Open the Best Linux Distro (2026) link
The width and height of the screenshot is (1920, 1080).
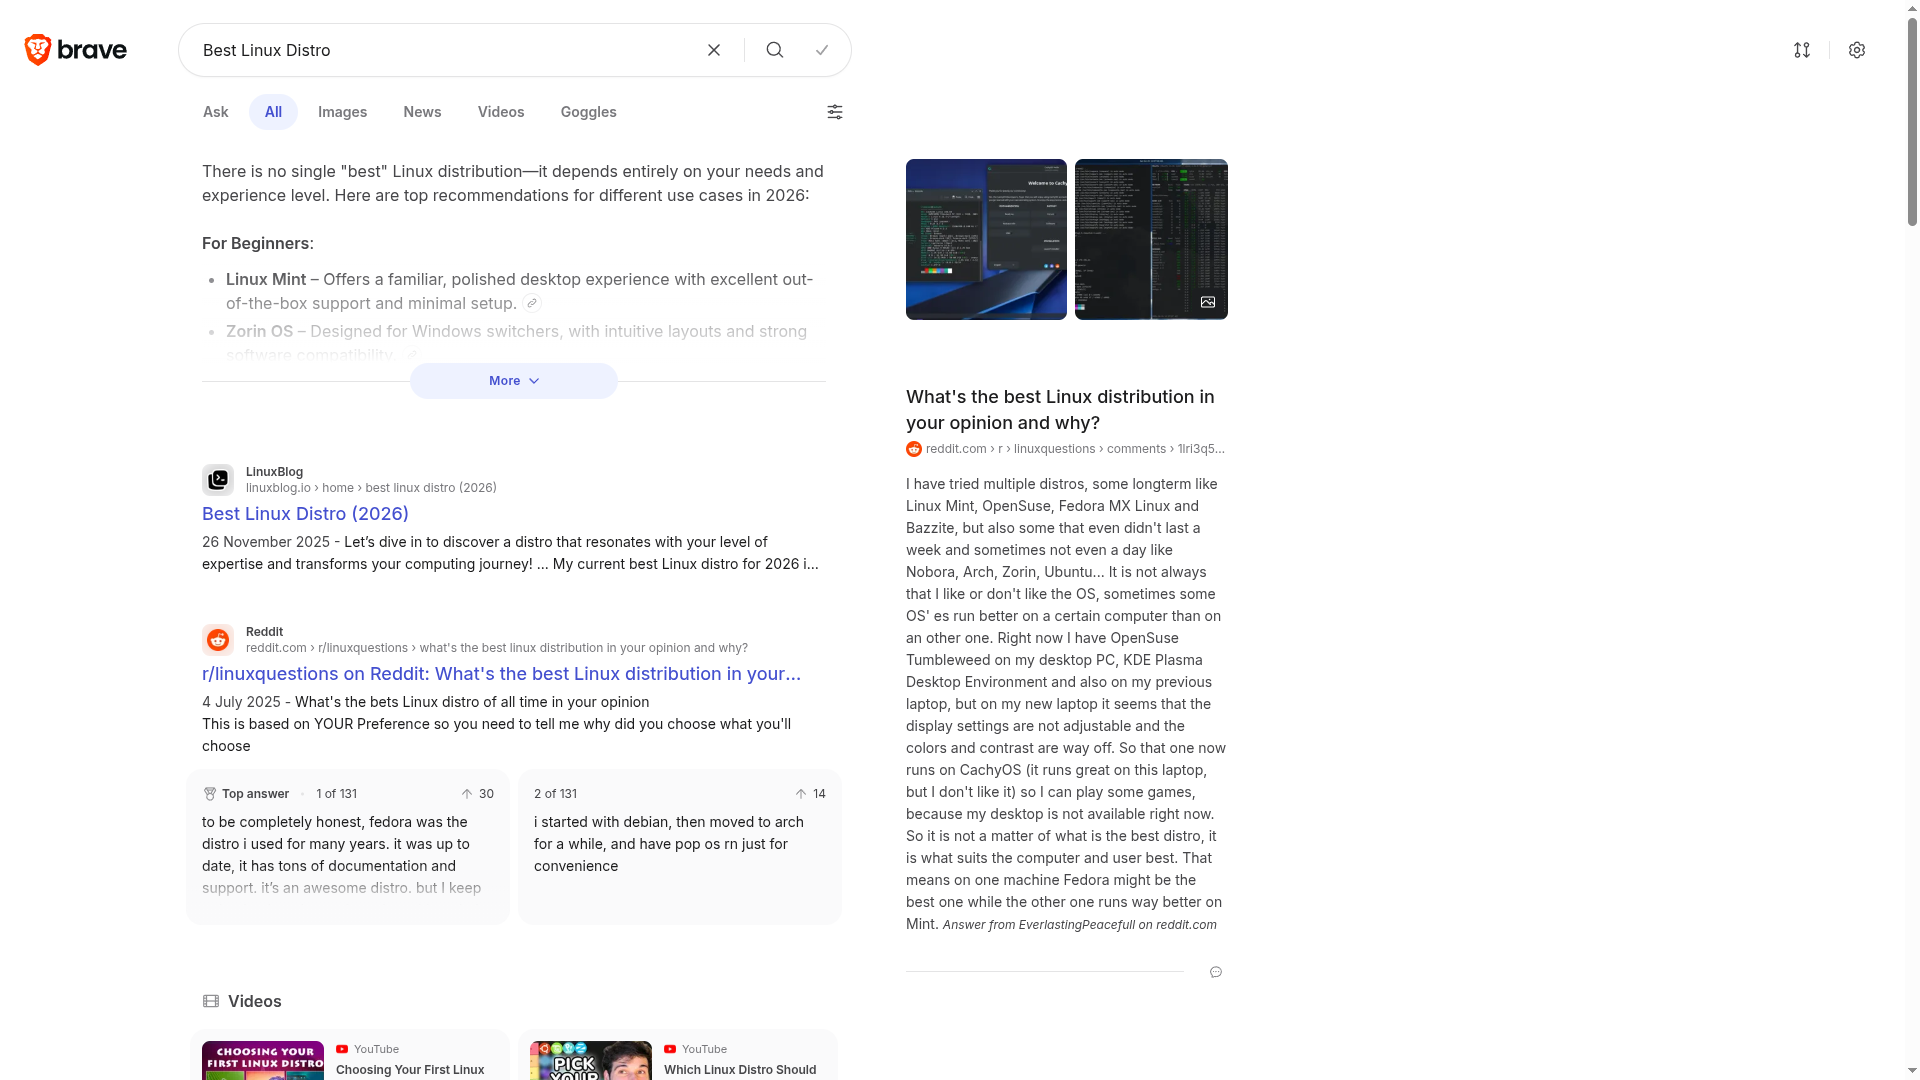pos(305,513)
